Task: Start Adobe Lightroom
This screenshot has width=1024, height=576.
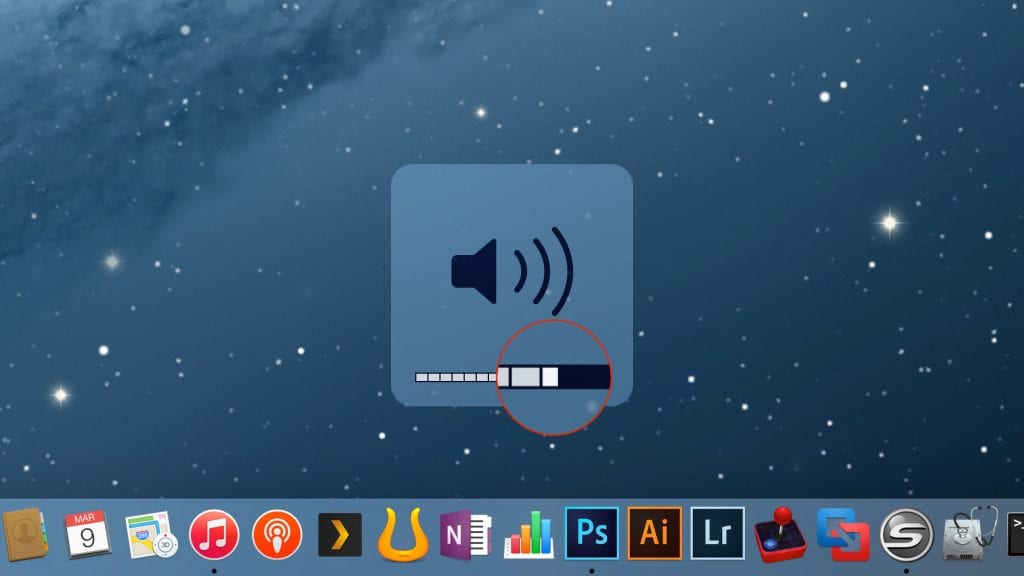Action: coord(718,533)
